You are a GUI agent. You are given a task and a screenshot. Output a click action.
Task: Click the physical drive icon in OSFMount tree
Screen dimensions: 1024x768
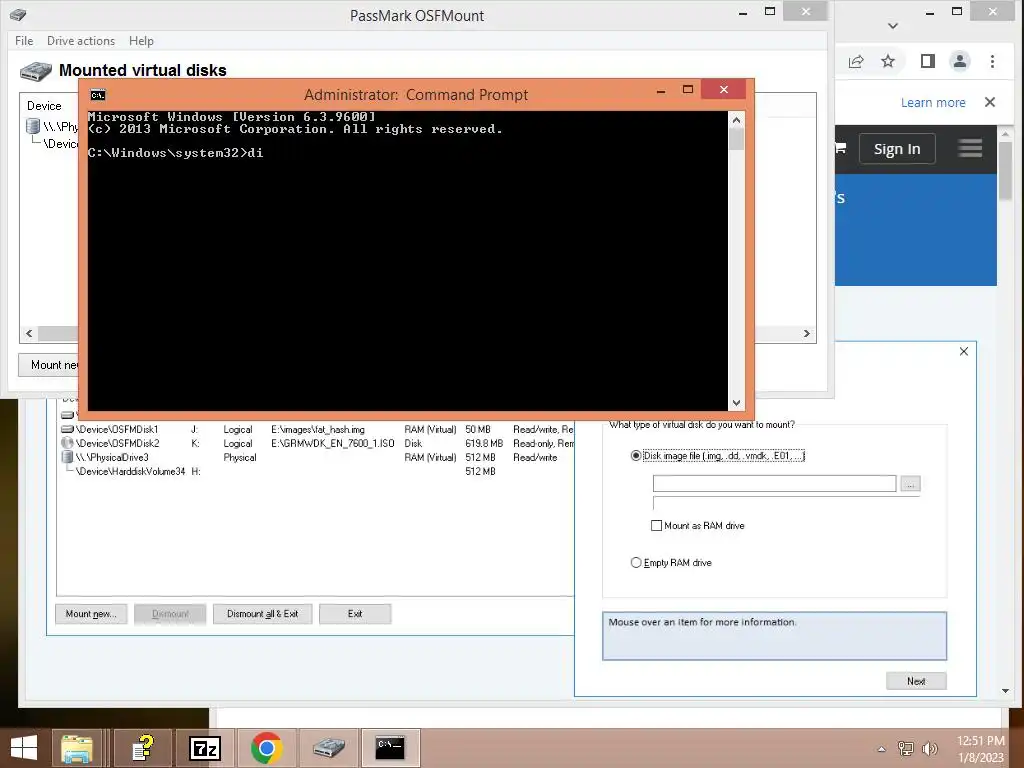33,125
